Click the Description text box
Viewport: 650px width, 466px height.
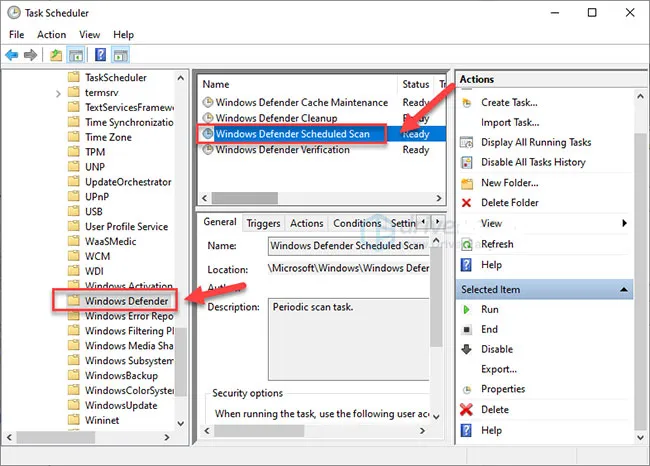348,339
